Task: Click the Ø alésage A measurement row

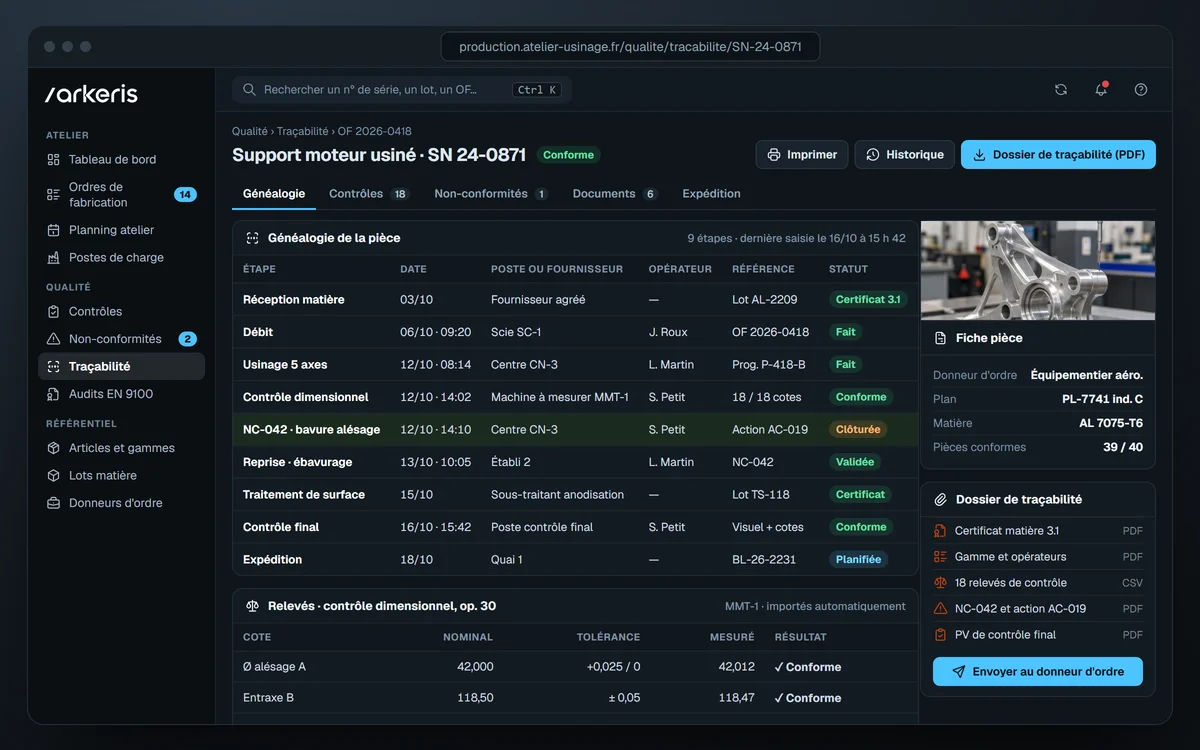Action: [575, 667]
